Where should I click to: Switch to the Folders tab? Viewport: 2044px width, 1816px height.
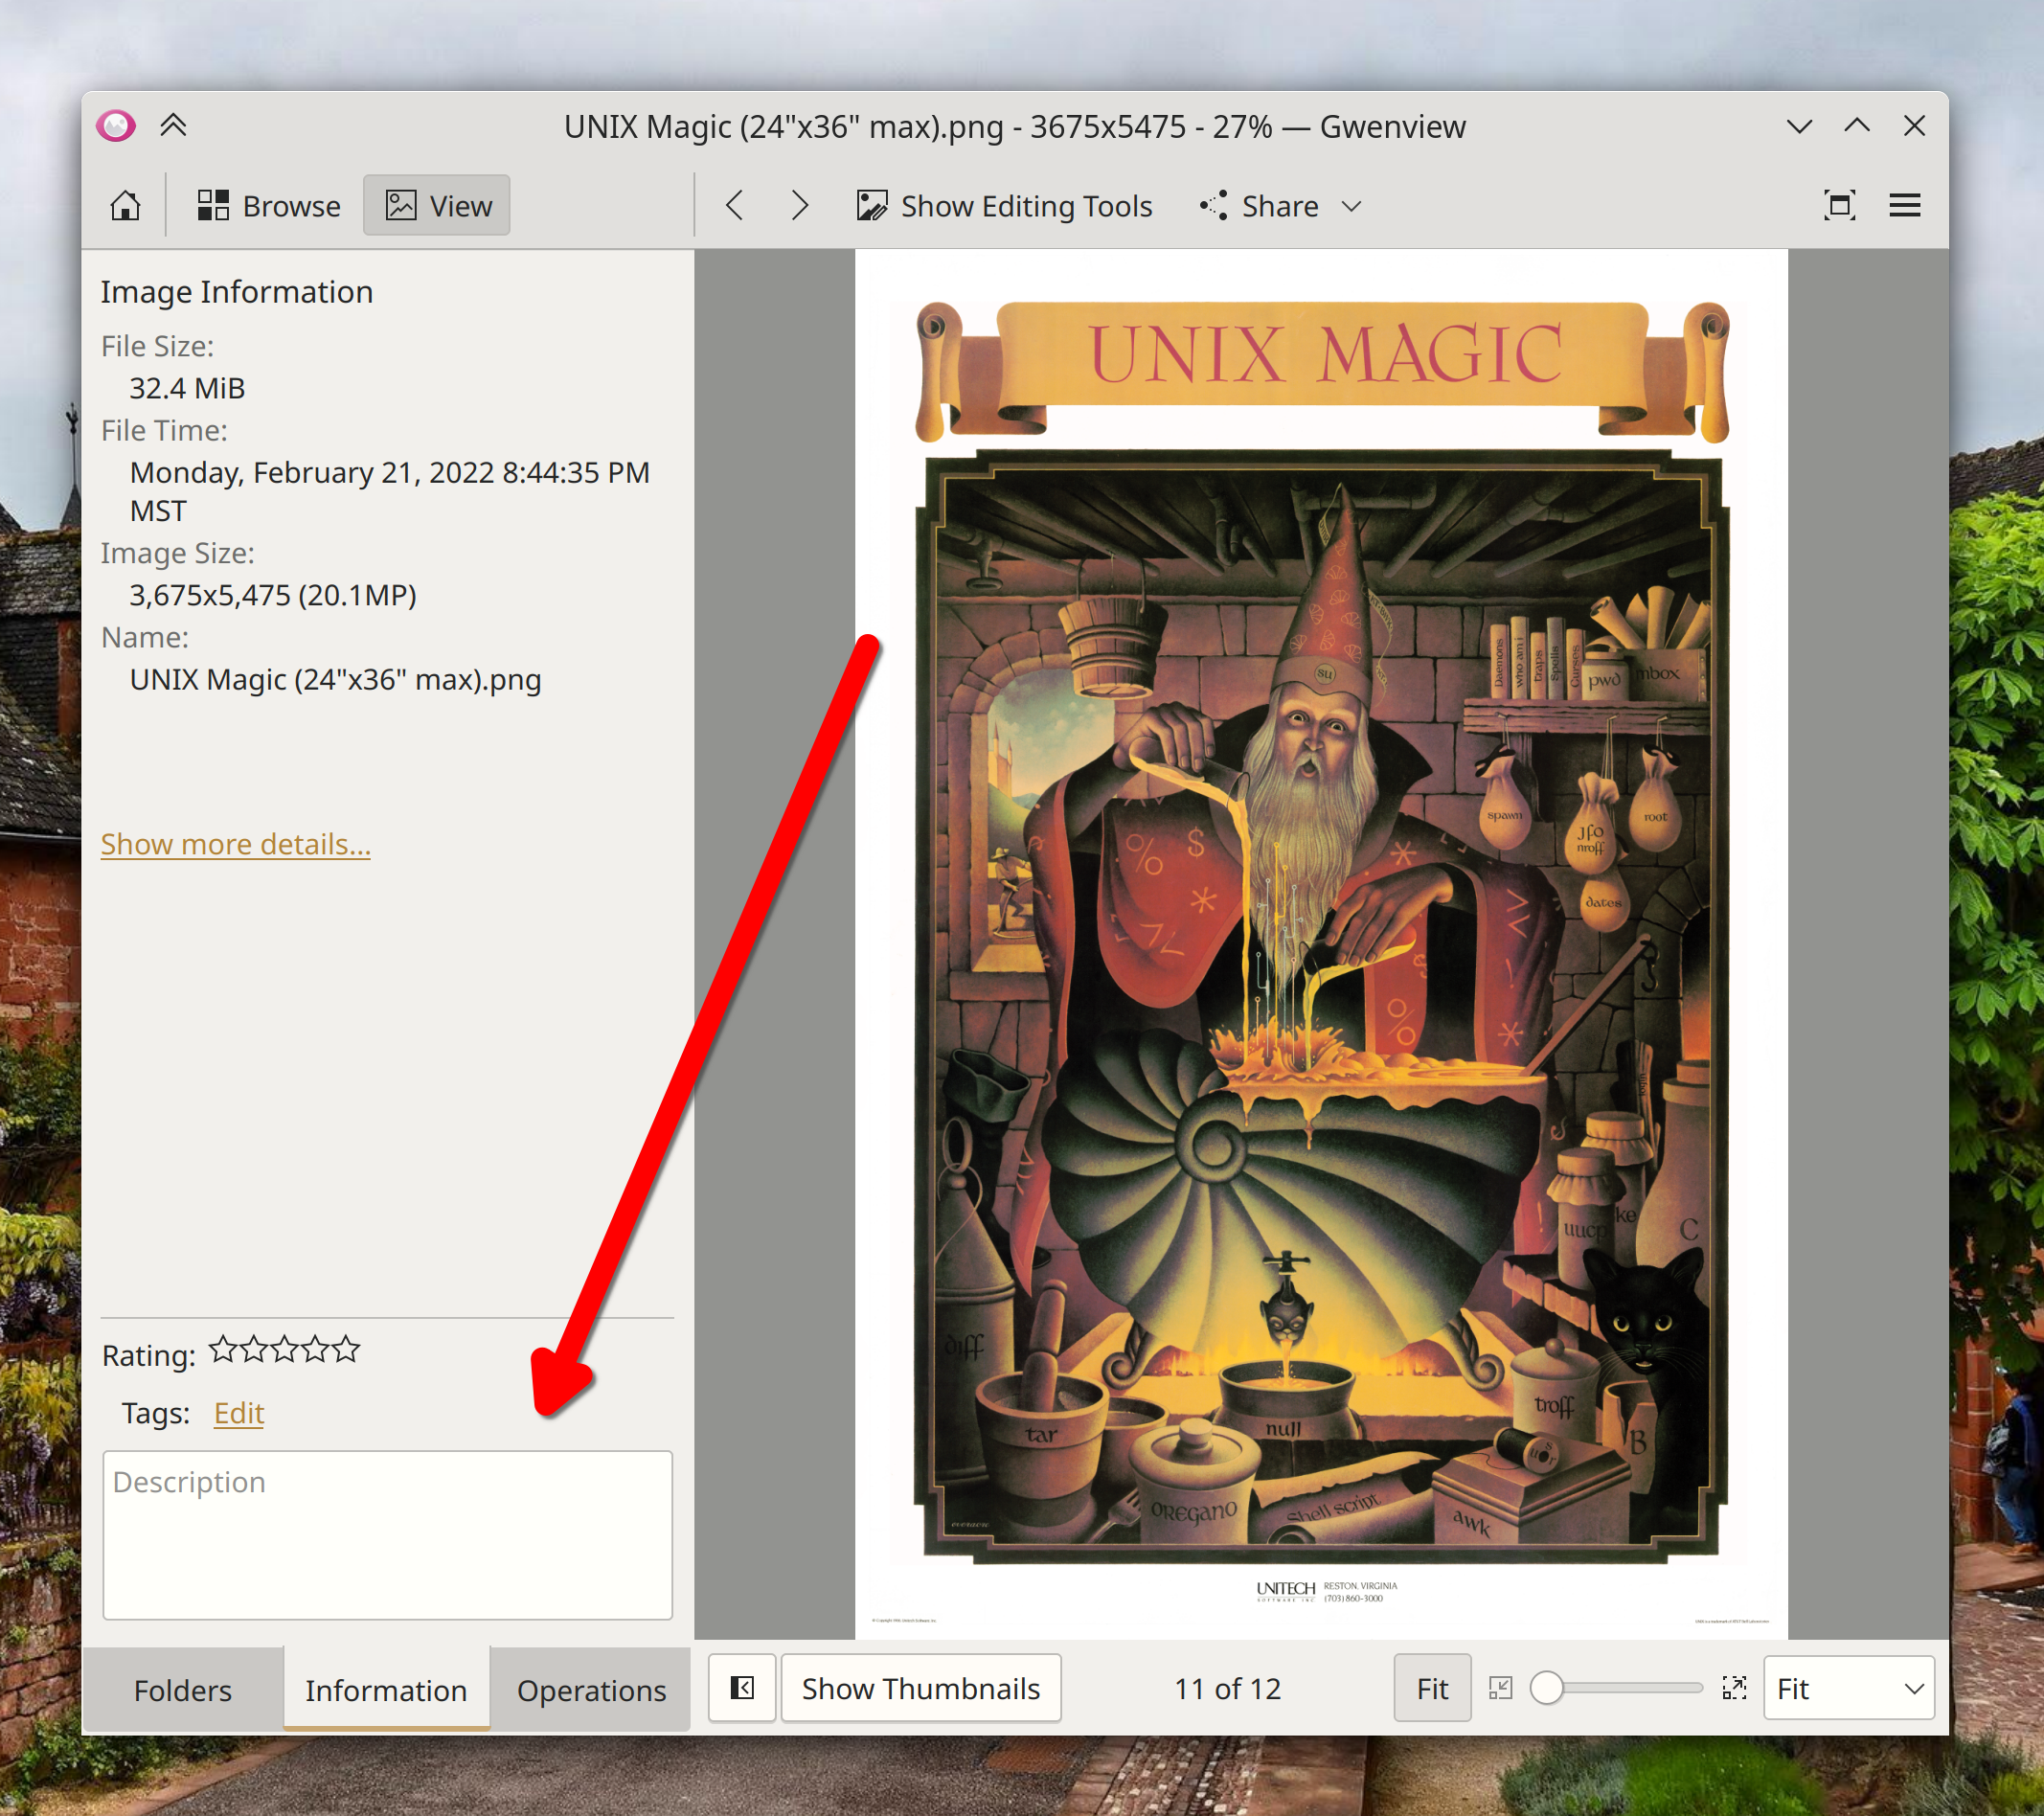(183, 1690)
